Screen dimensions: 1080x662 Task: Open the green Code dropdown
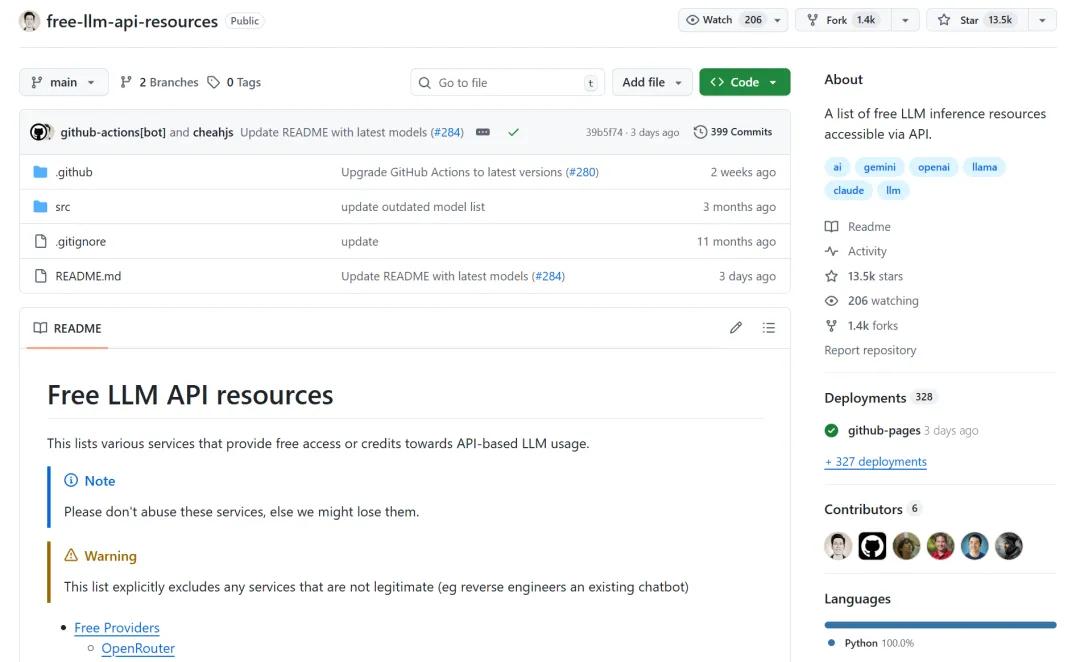[x=744, y=82]
